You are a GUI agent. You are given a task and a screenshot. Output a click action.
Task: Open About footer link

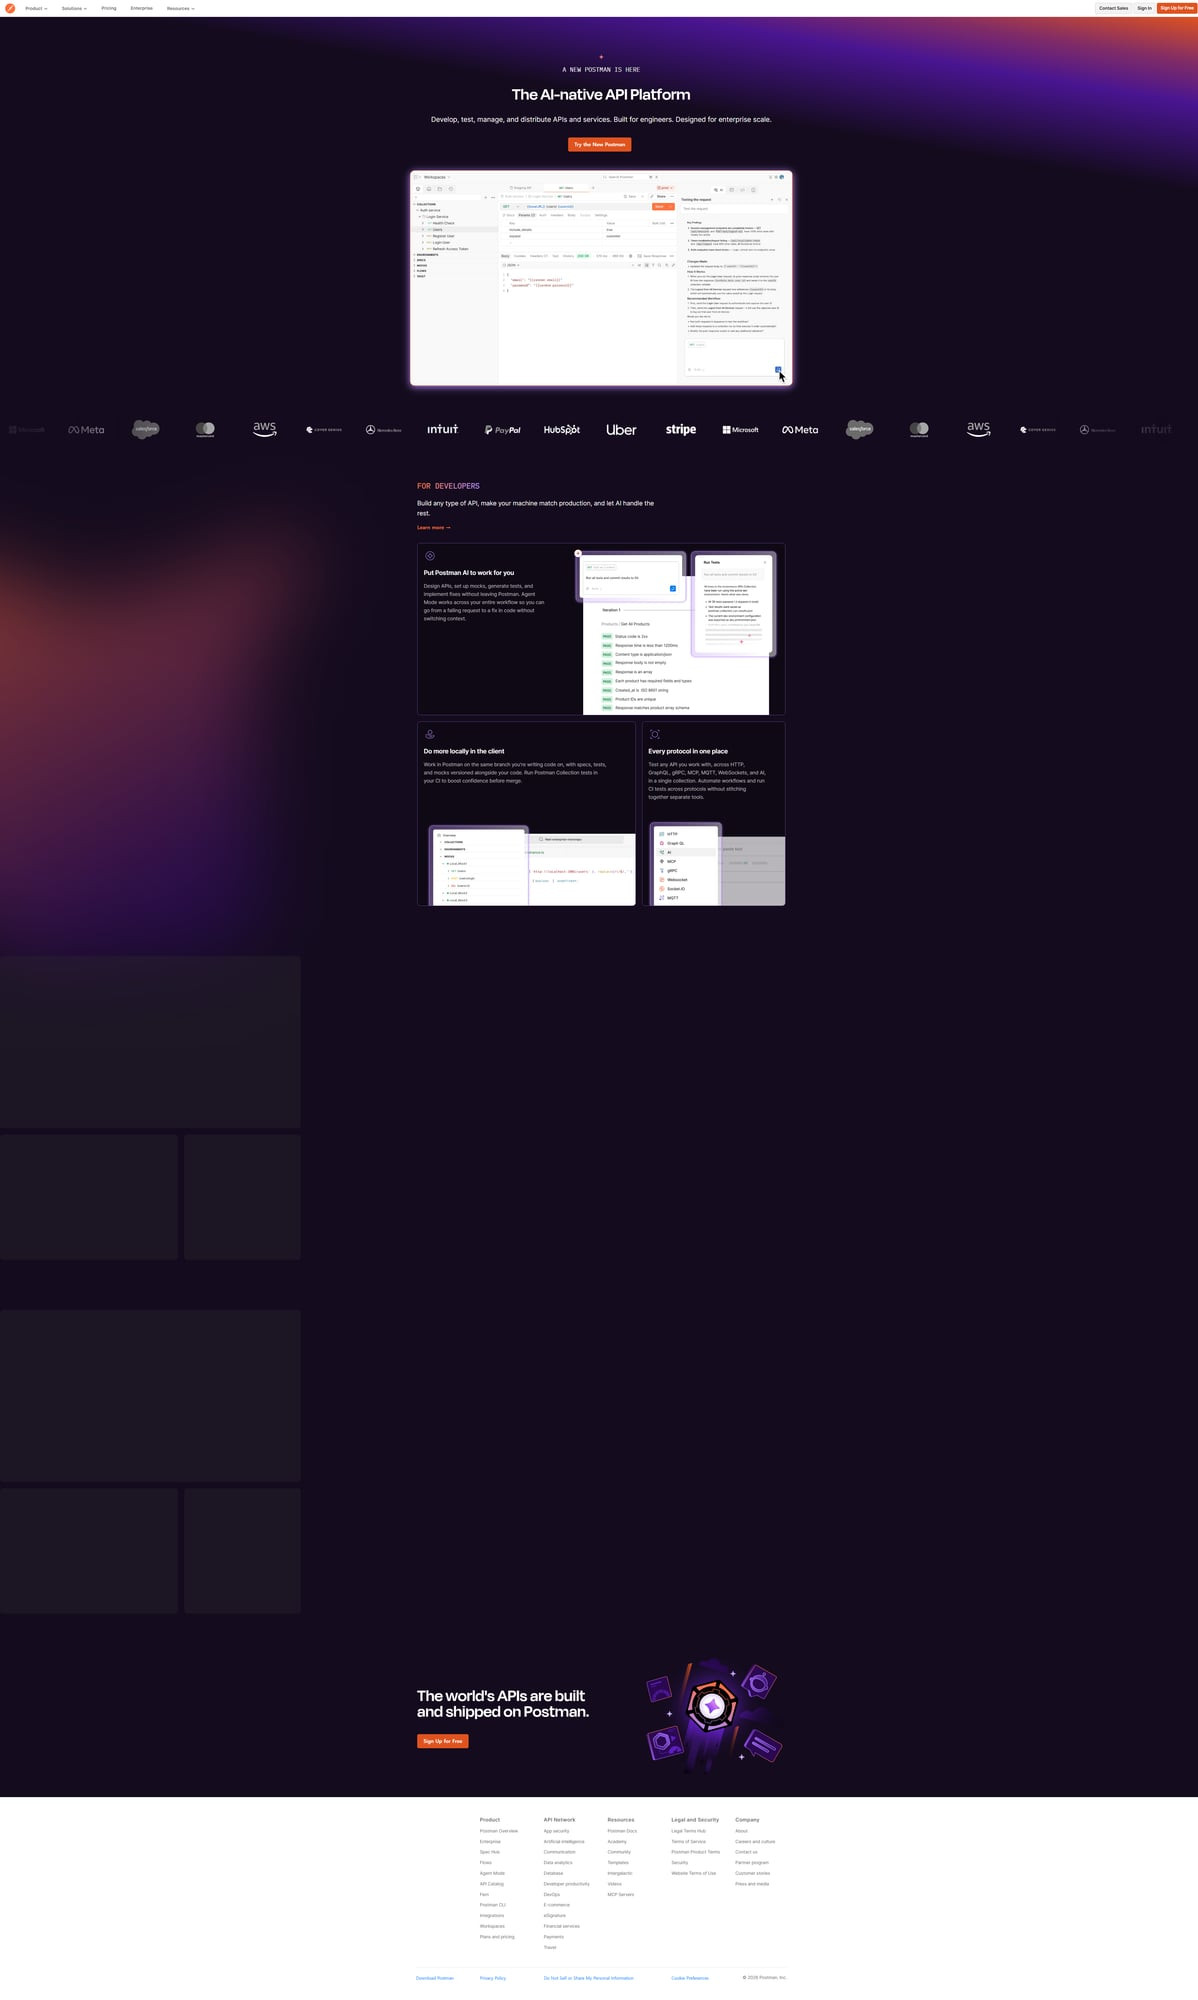[741, 1831]
